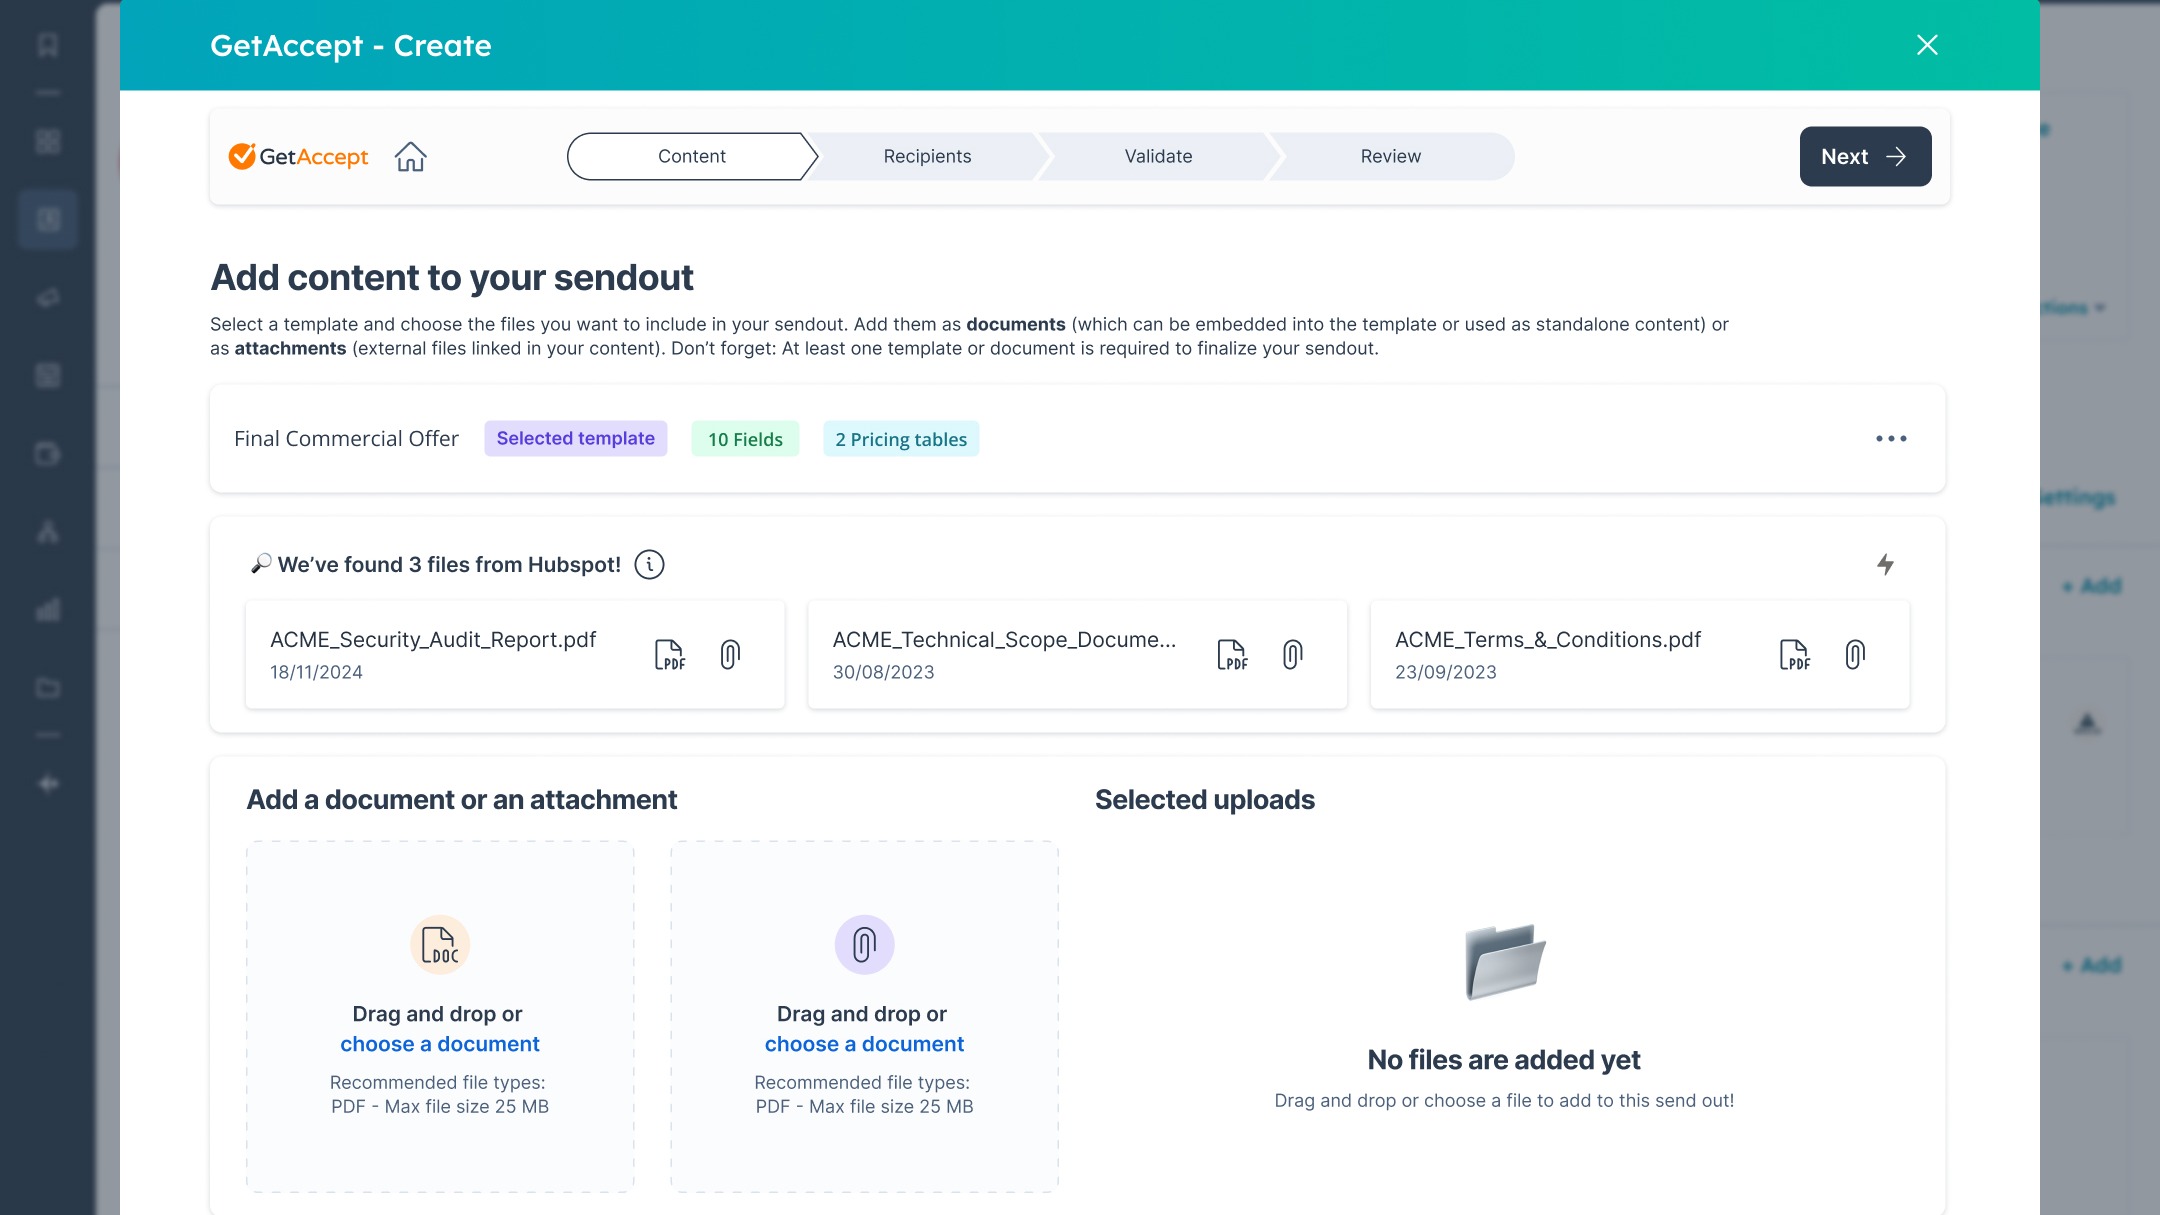
Task: Click the lightning bolt icon in Hubspot files
Action: pyautogui.click(x=1885, y=565)
